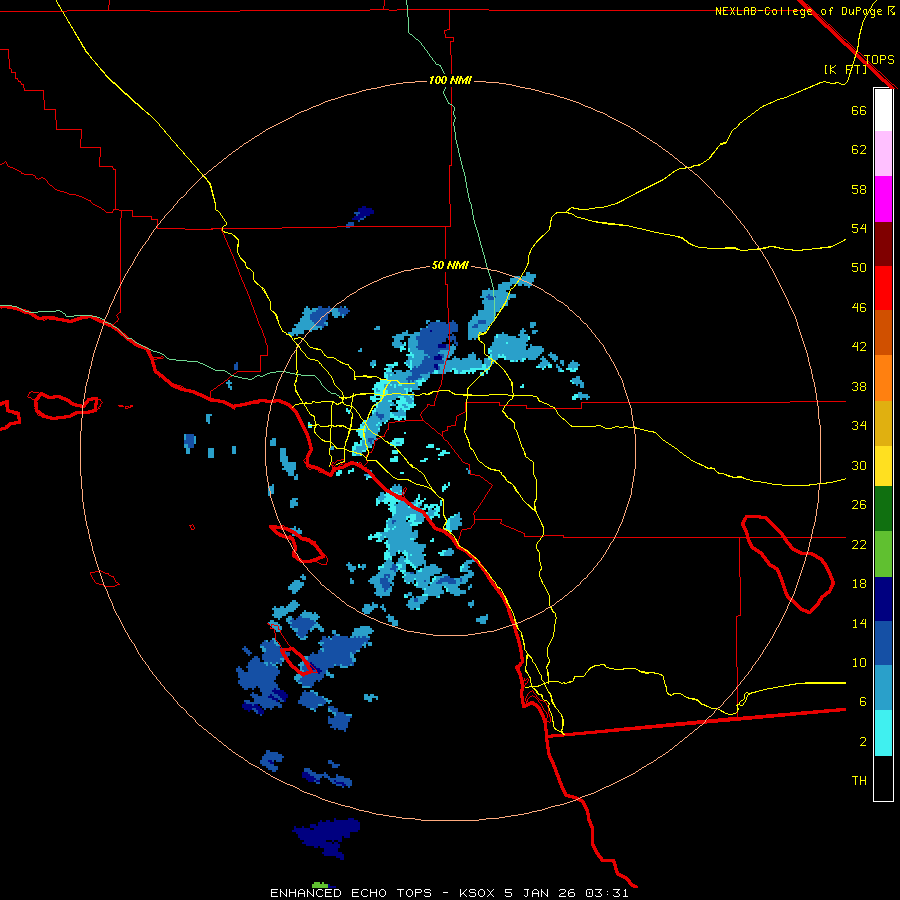The height and width of the screenshot is (900, 900).
Task: Click the small green echo at bottom edge
Action: (x=320, y=885)
